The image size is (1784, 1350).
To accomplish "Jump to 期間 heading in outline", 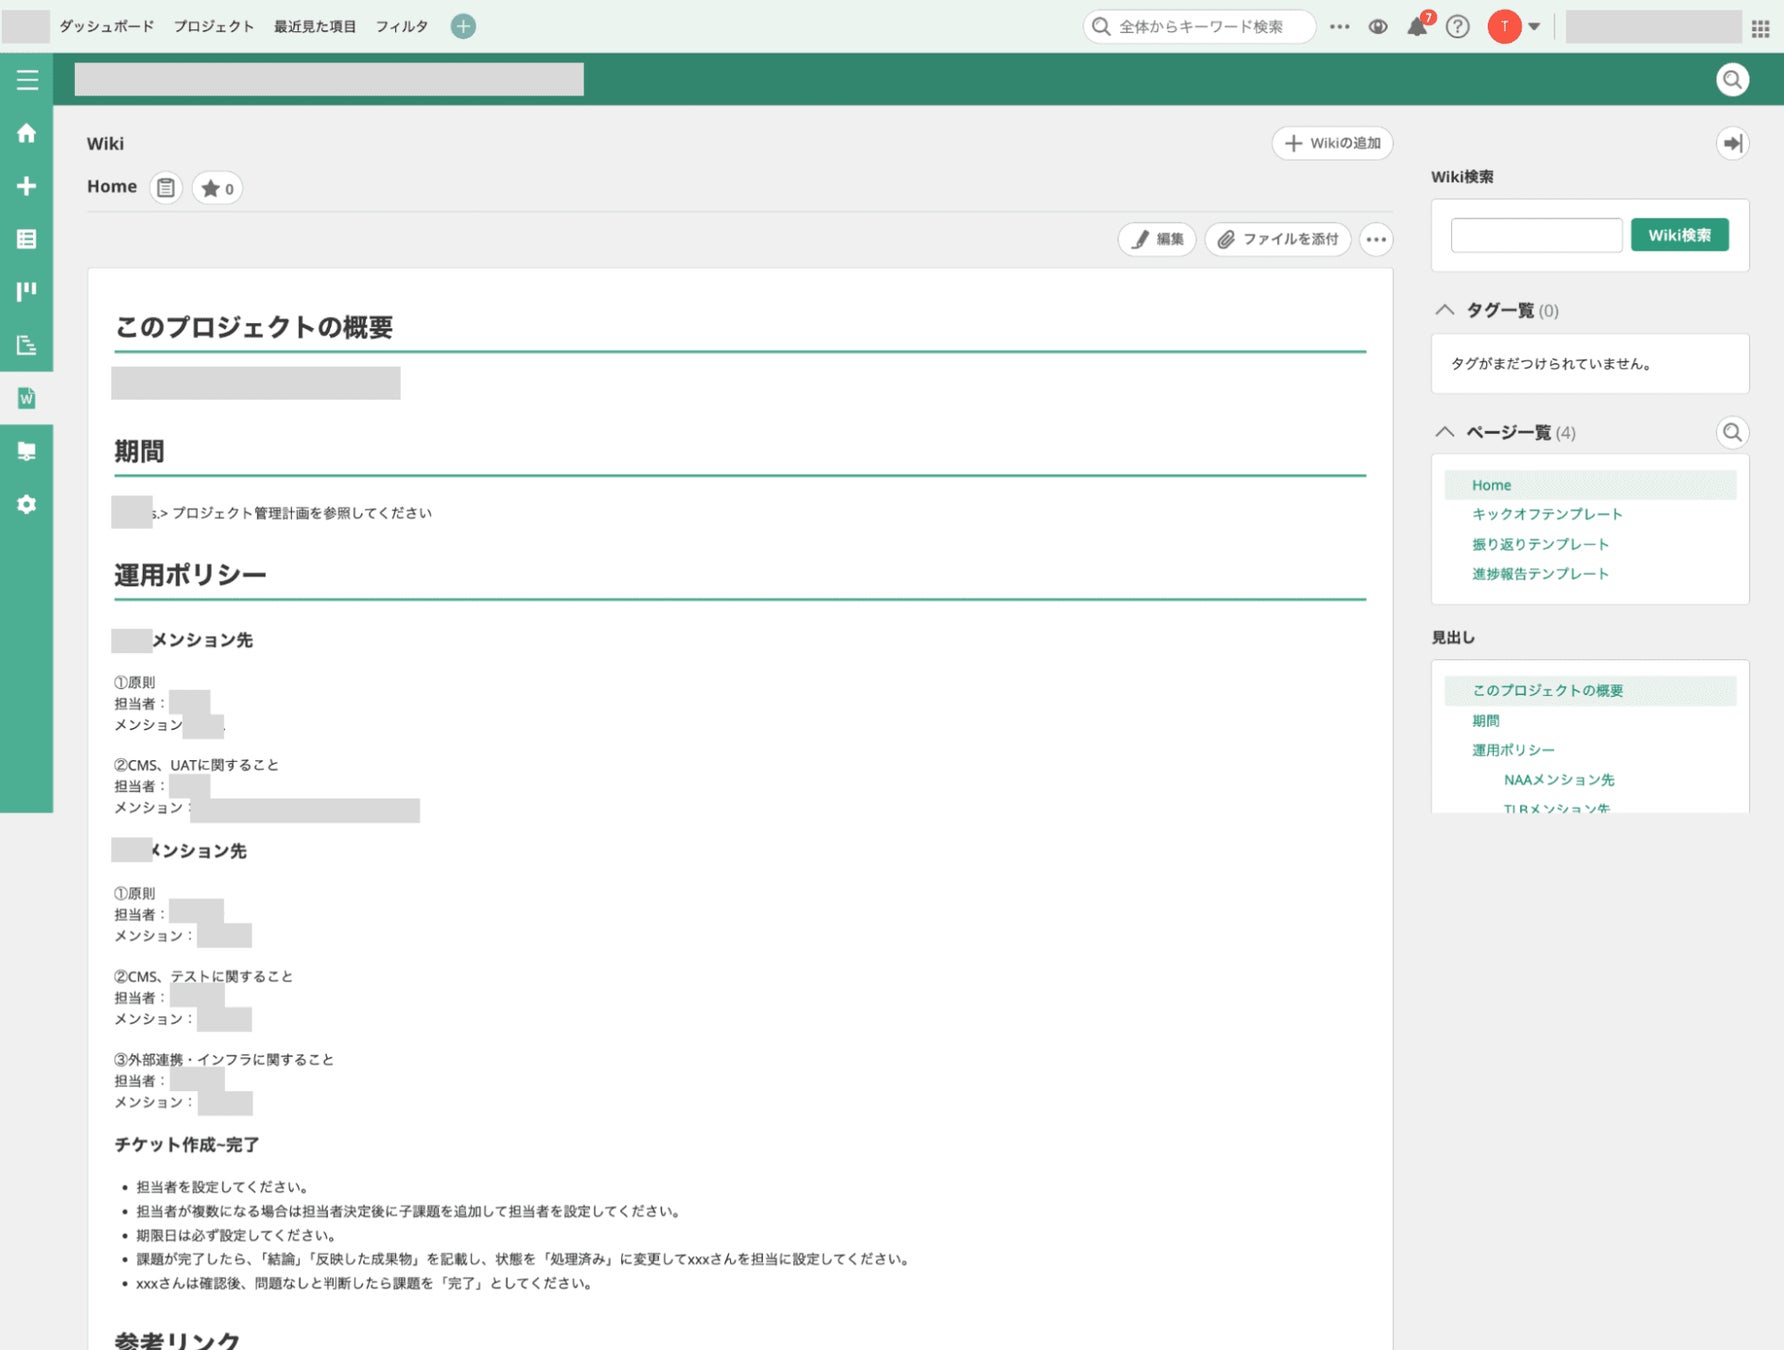I will tap(1485, 721).
